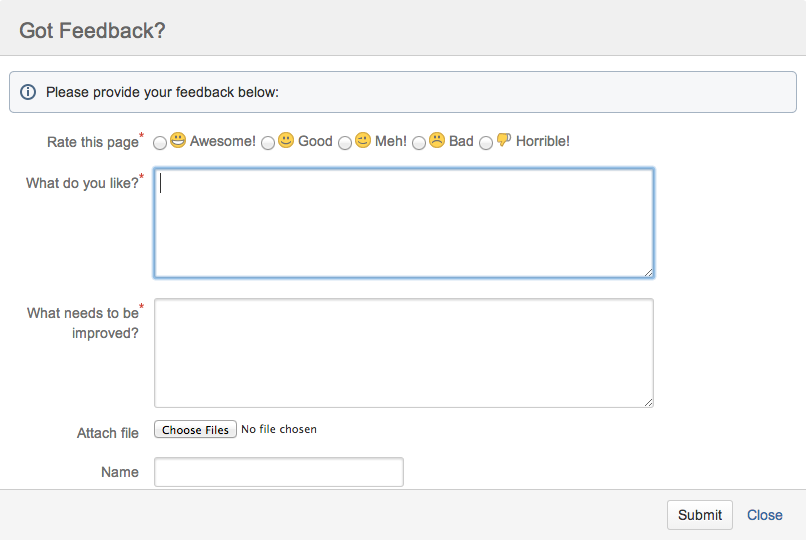Screen dimensions: 806x540
Task: Click the Choose Files button
Action: point(196,429)
